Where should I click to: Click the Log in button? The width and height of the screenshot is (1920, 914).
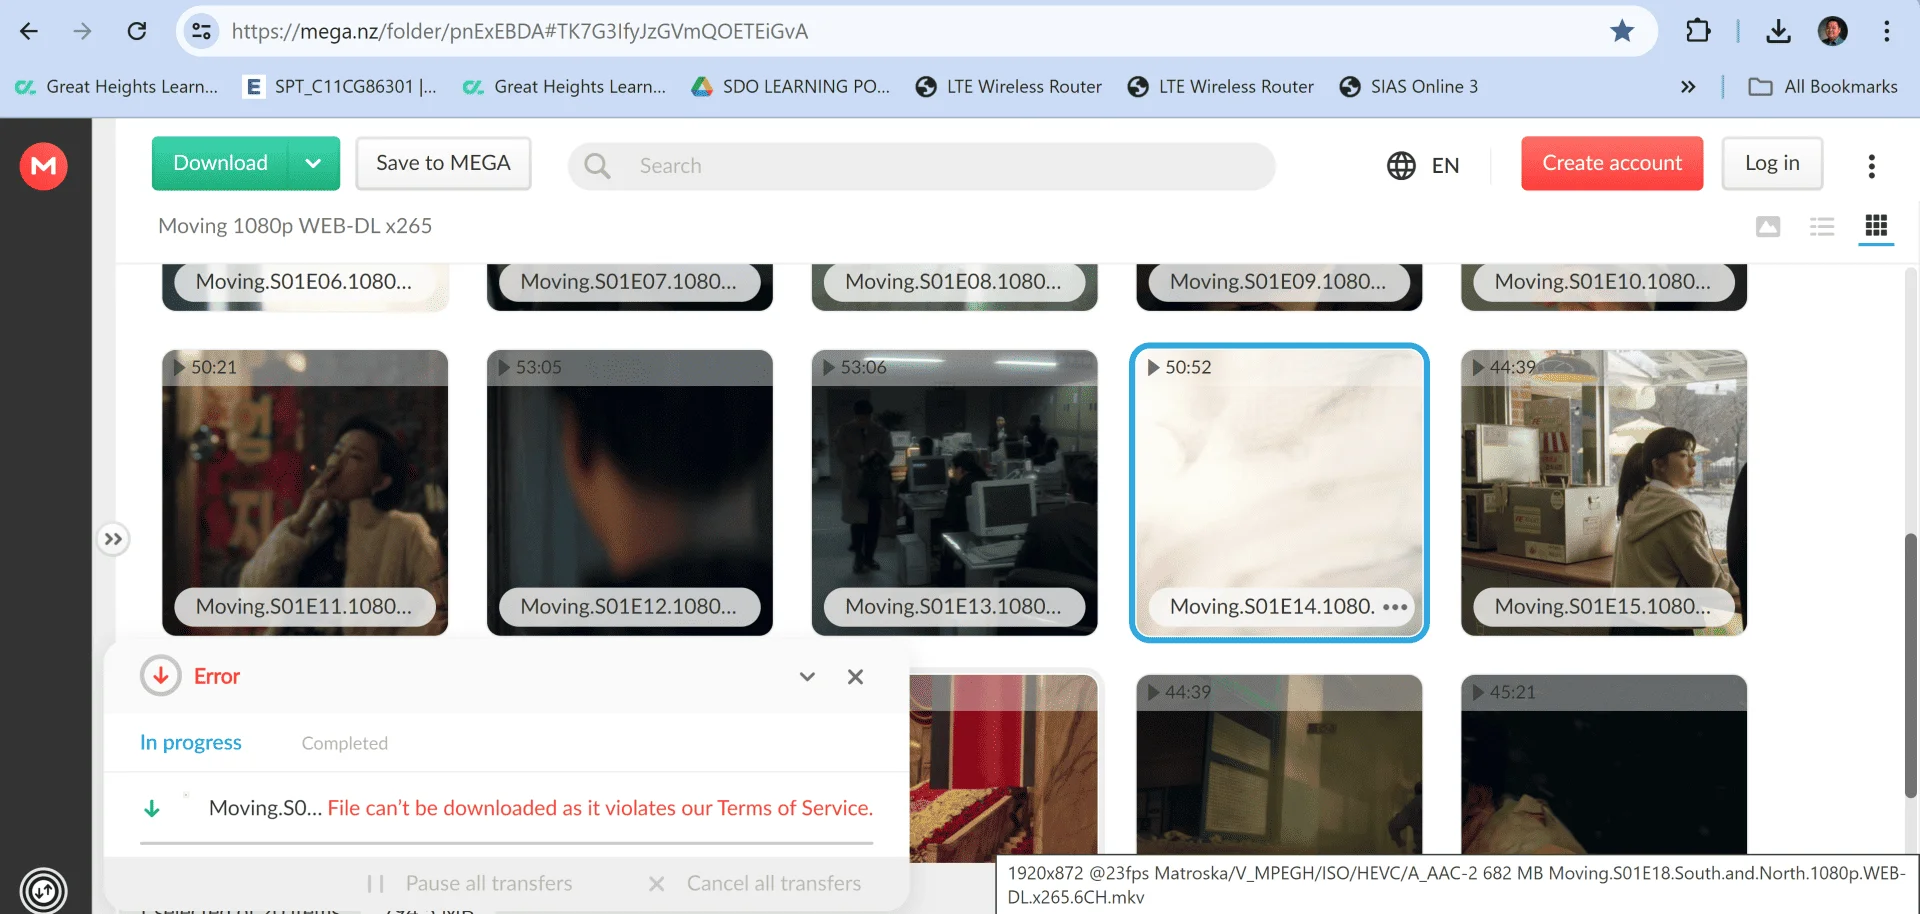coord(1772,163)
